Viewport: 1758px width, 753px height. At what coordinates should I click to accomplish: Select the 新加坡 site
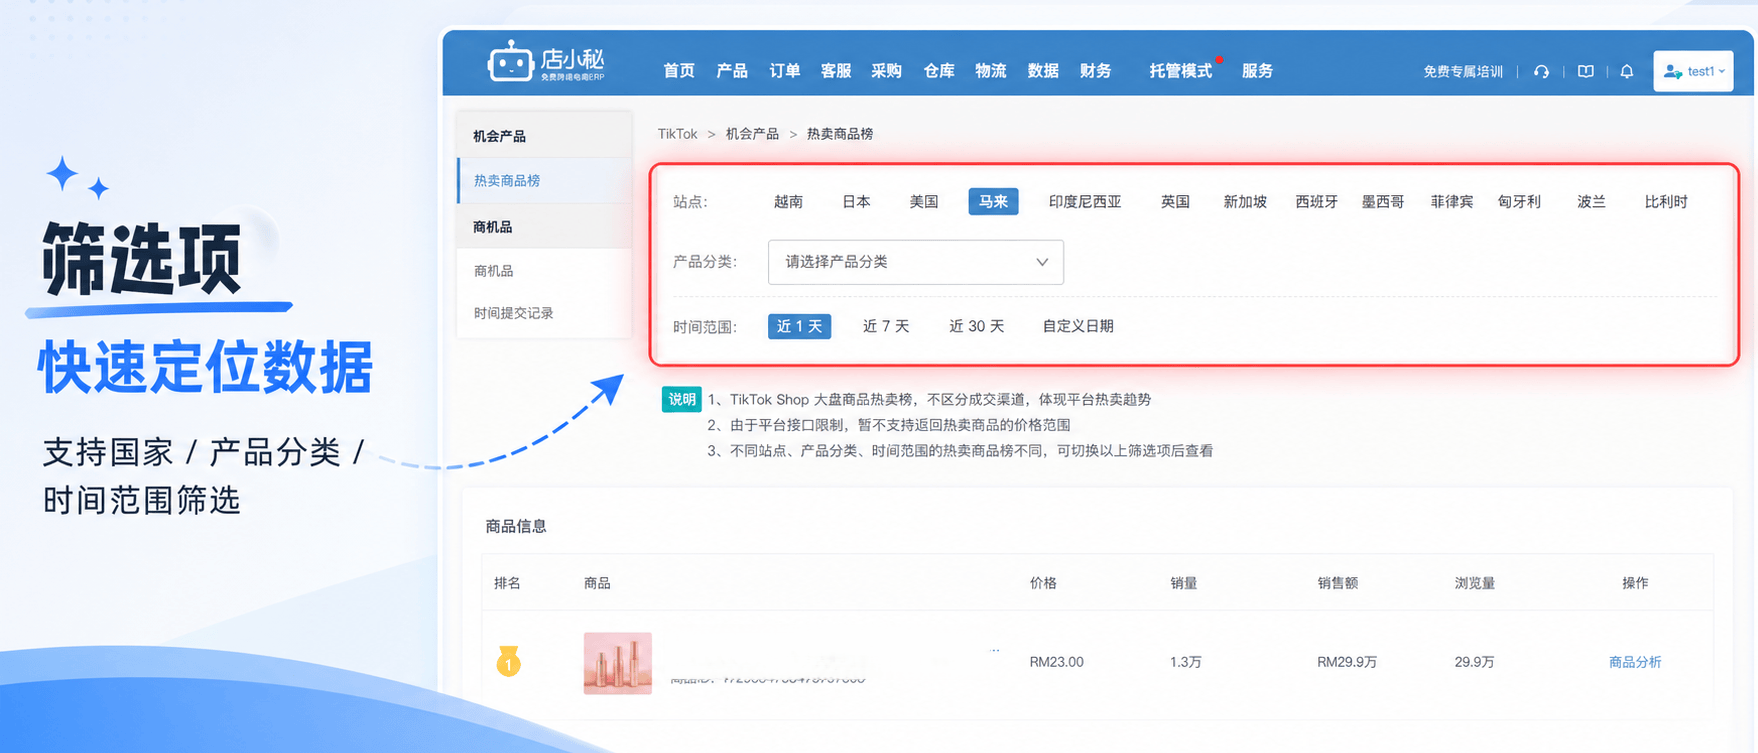coord(1245,202)
